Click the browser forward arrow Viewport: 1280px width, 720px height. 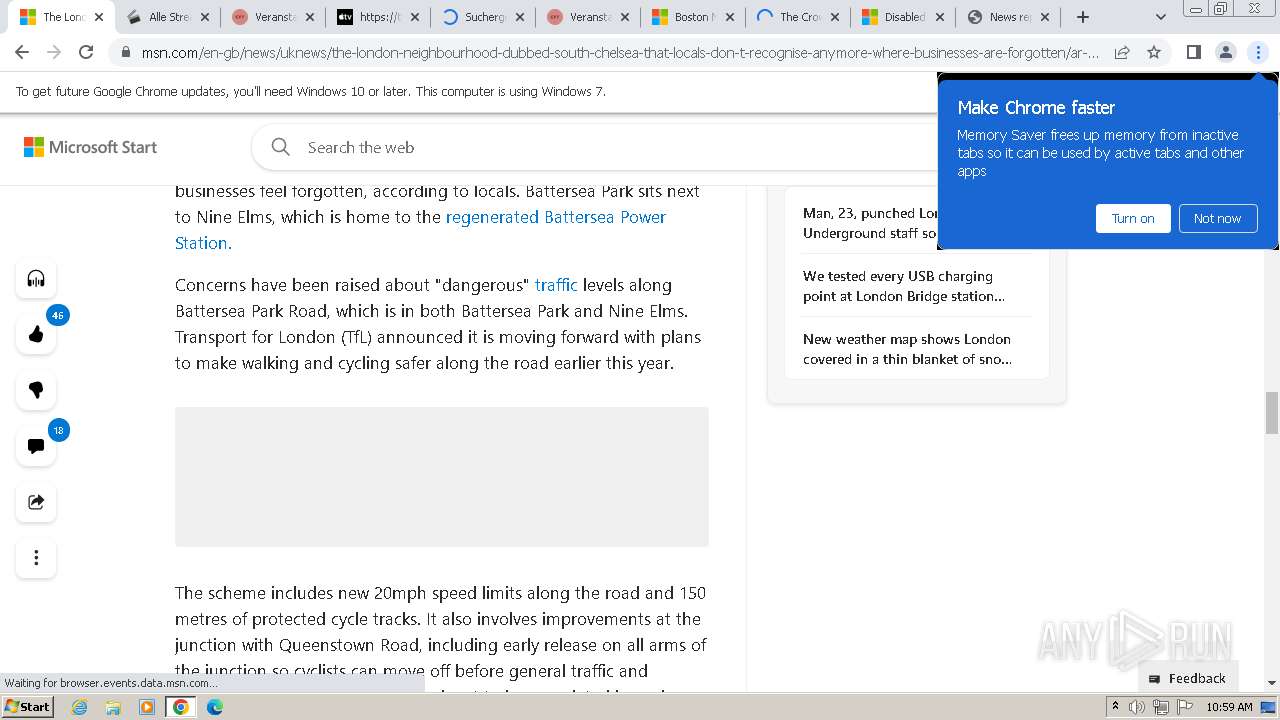54,52
